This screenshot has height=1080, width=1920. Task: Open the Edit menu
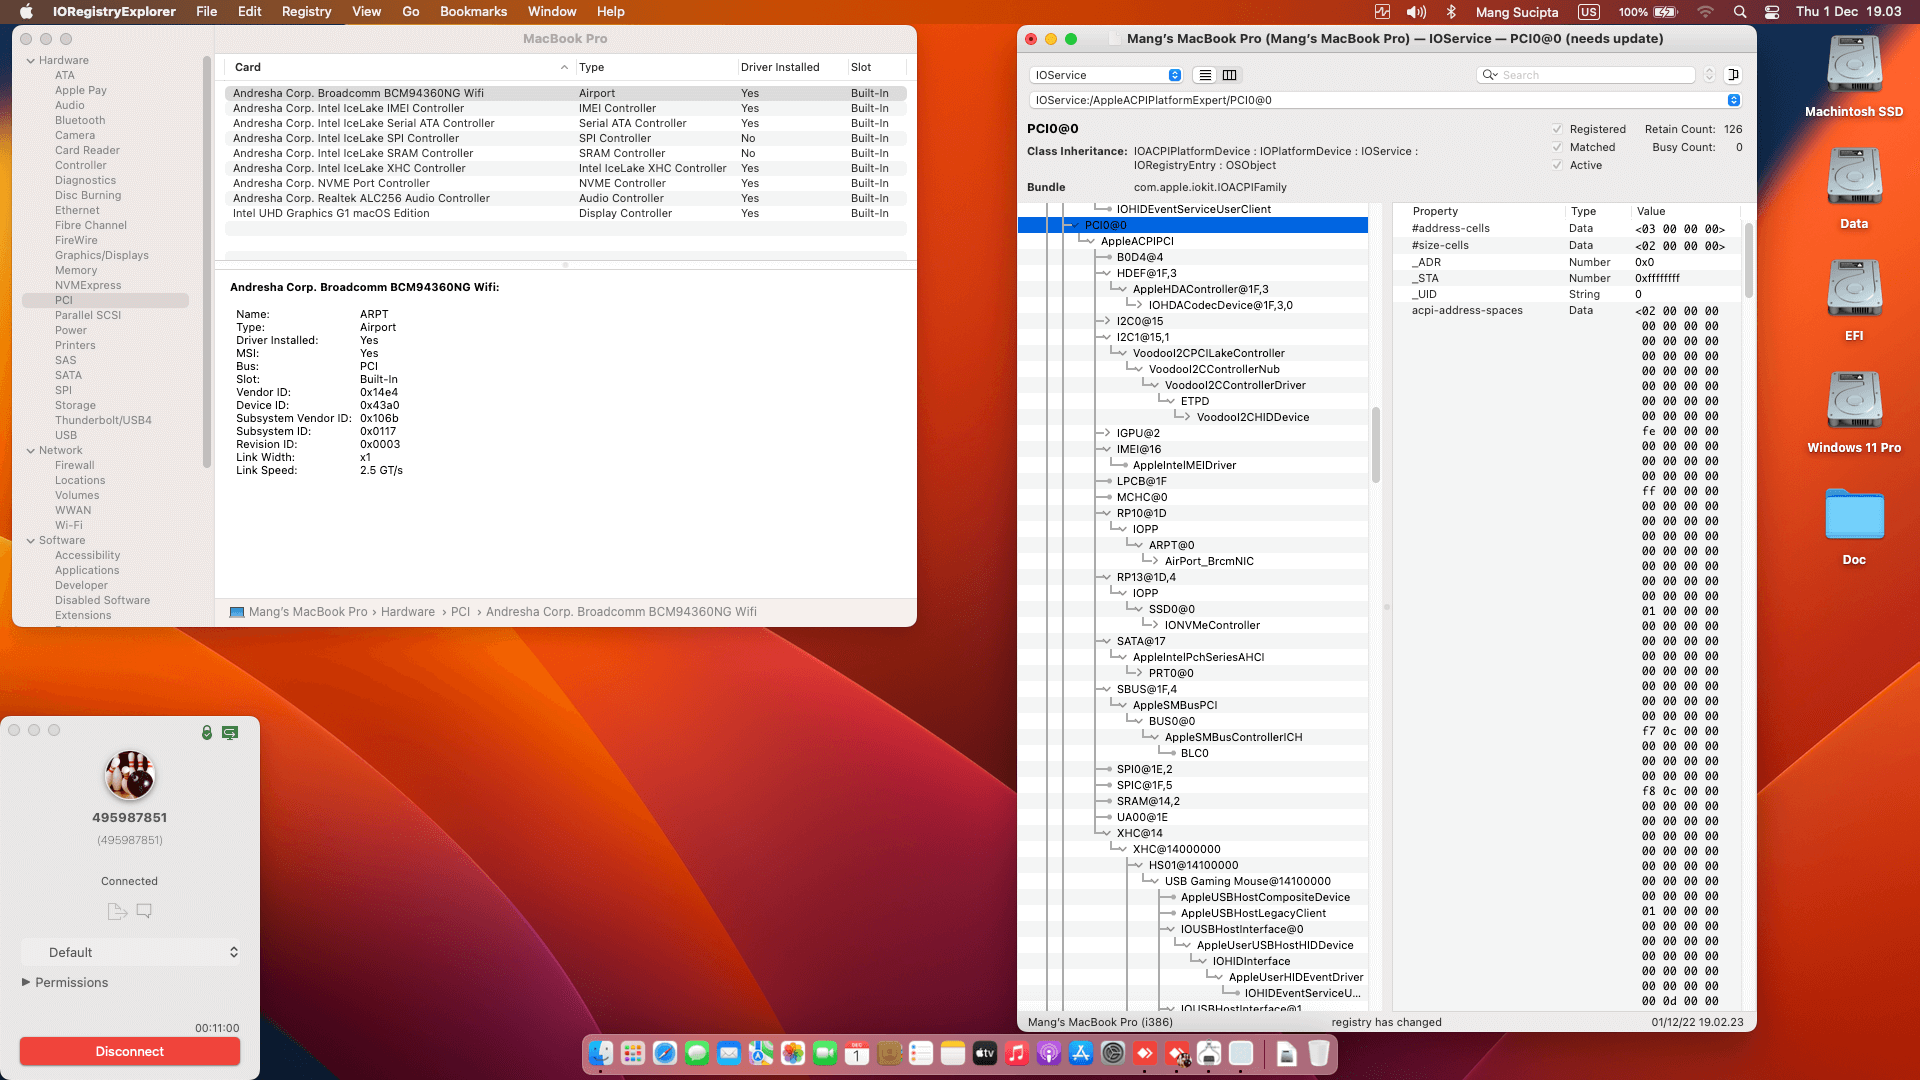click(250, 12)
